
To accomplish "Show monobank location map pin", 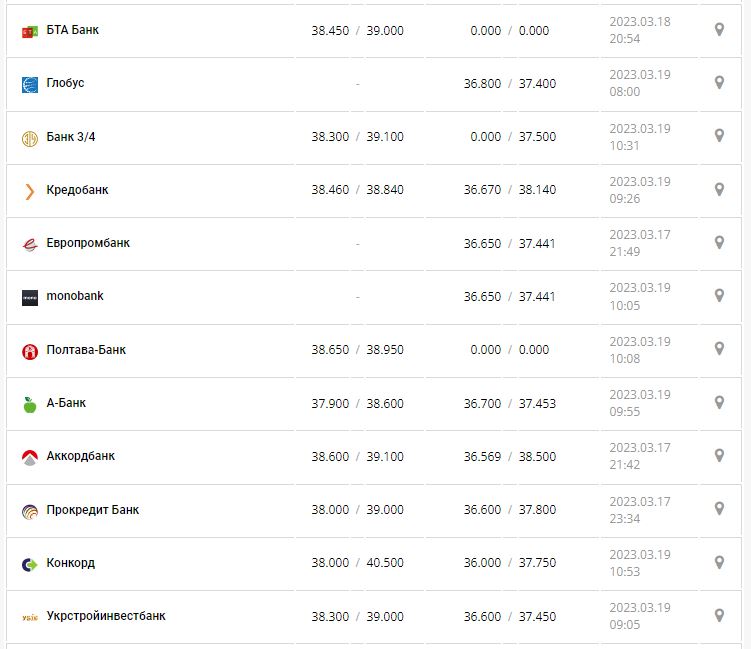I will click(x=718, y=296).
